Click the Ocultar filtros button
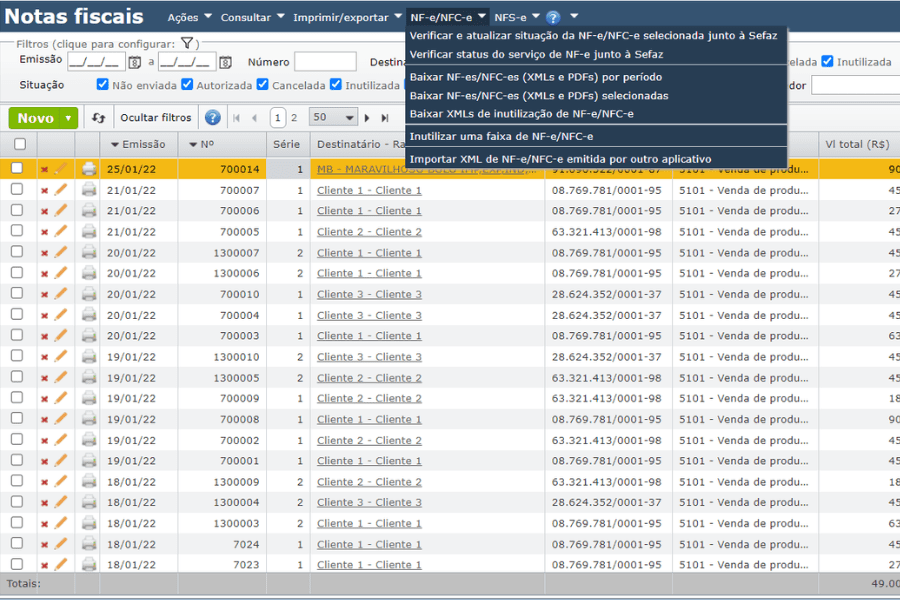Screen dimensions: 900x600 (x=155, y=118)
